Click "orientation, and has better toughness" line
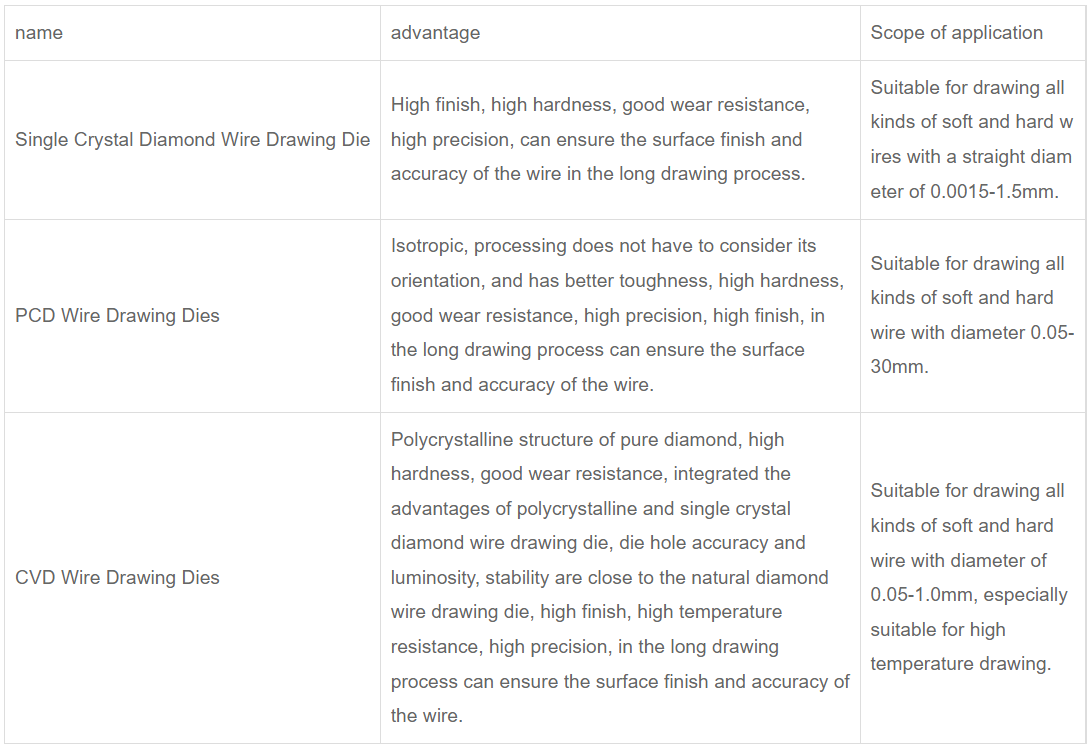Screen dimensions: 1089x751 click(551, 281)
